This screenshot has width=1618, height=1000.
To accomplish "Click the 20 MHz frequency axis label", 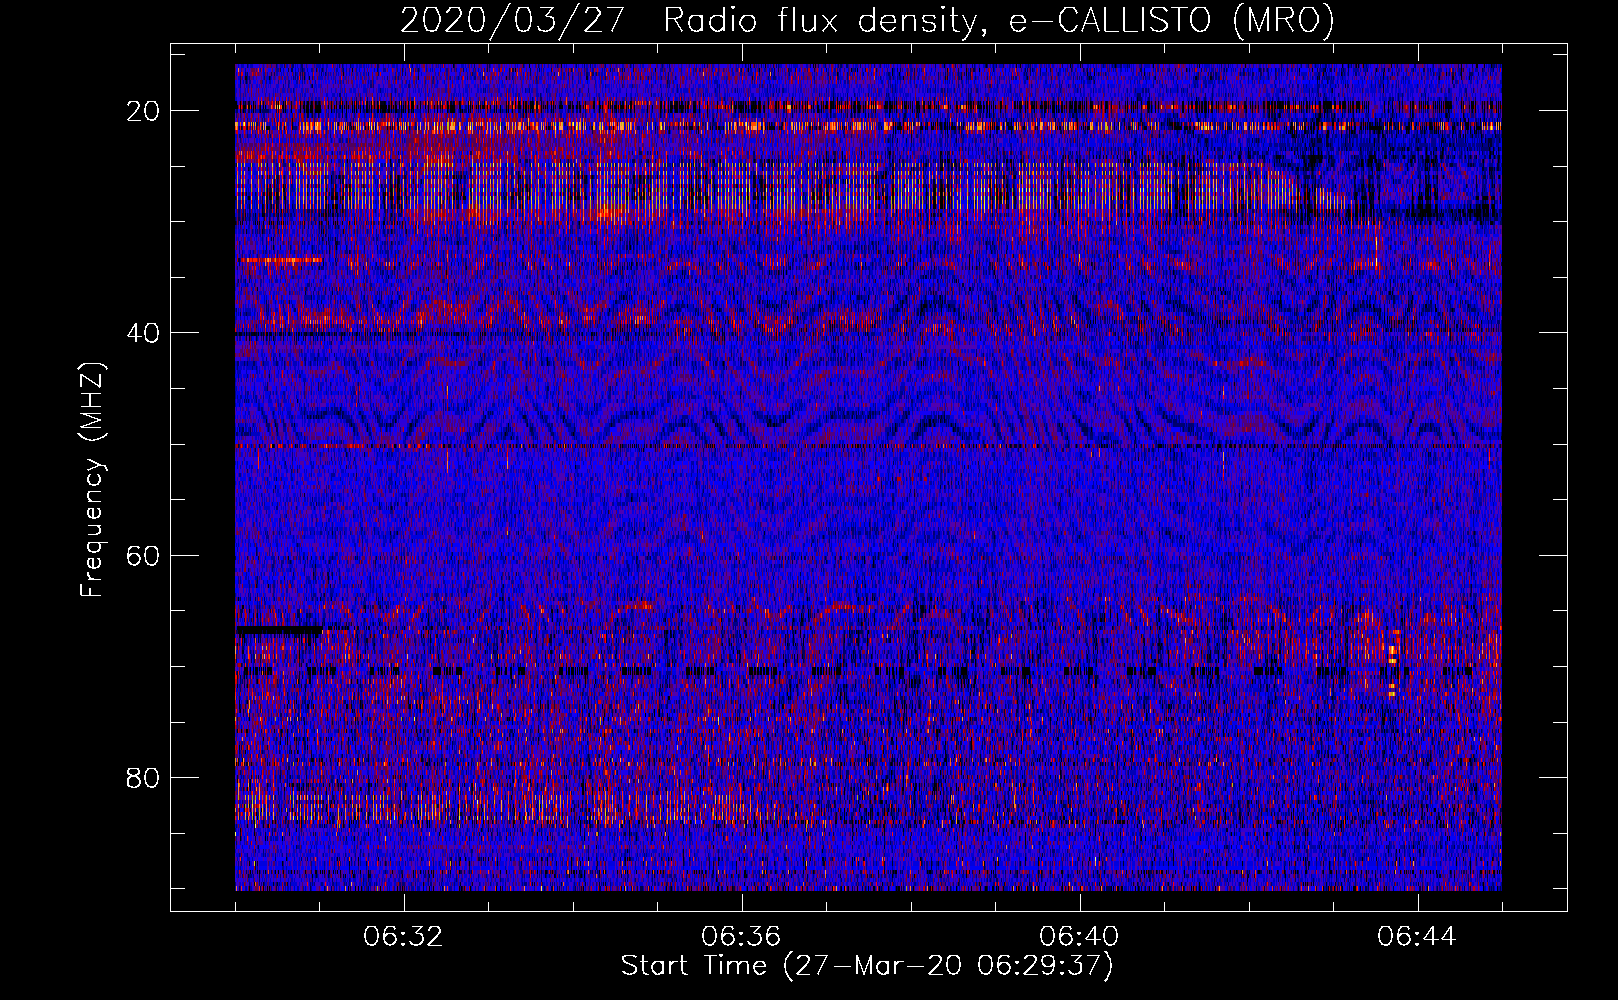I will [x=143, y=111].
